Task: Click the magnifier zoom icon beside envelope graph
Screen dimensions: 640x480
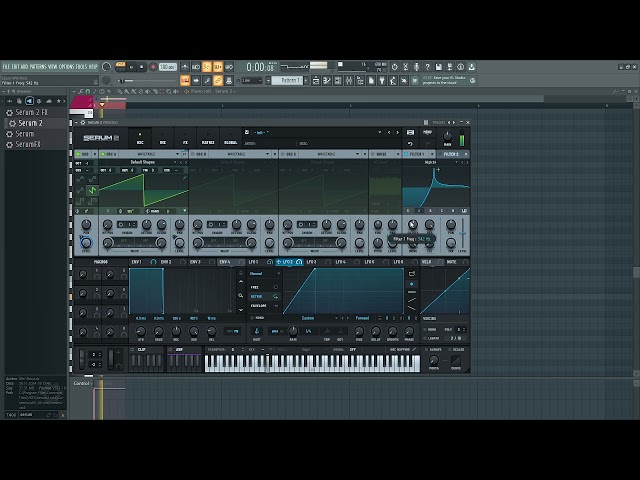Action: [x=241, y=296]
